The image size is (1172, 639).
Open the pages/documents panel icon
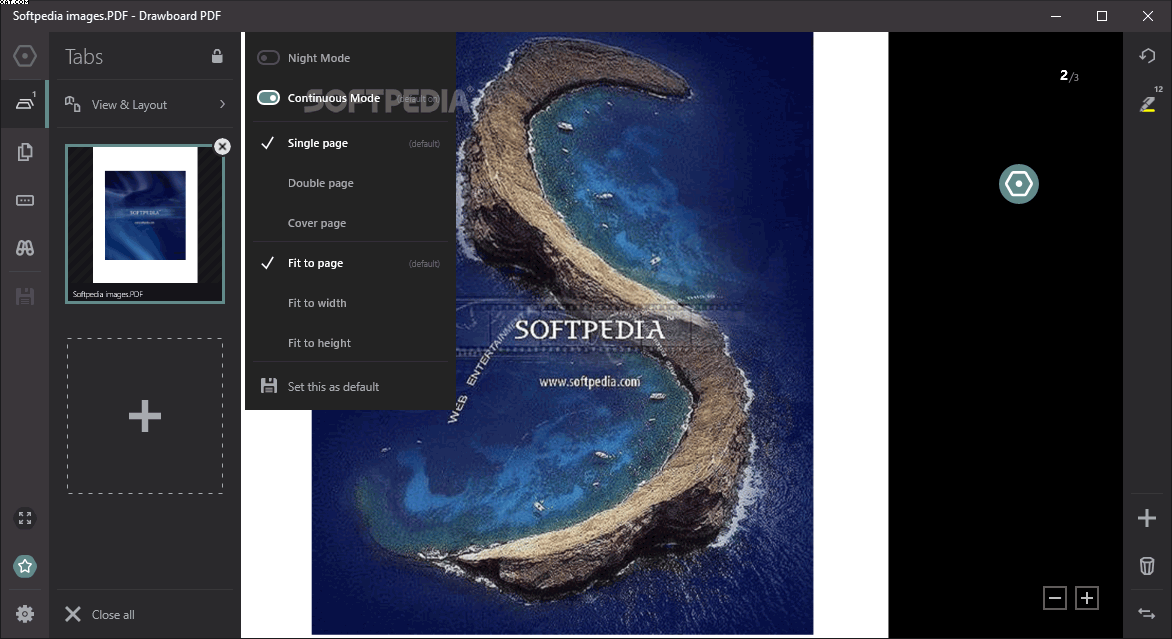tap(25, 152)
